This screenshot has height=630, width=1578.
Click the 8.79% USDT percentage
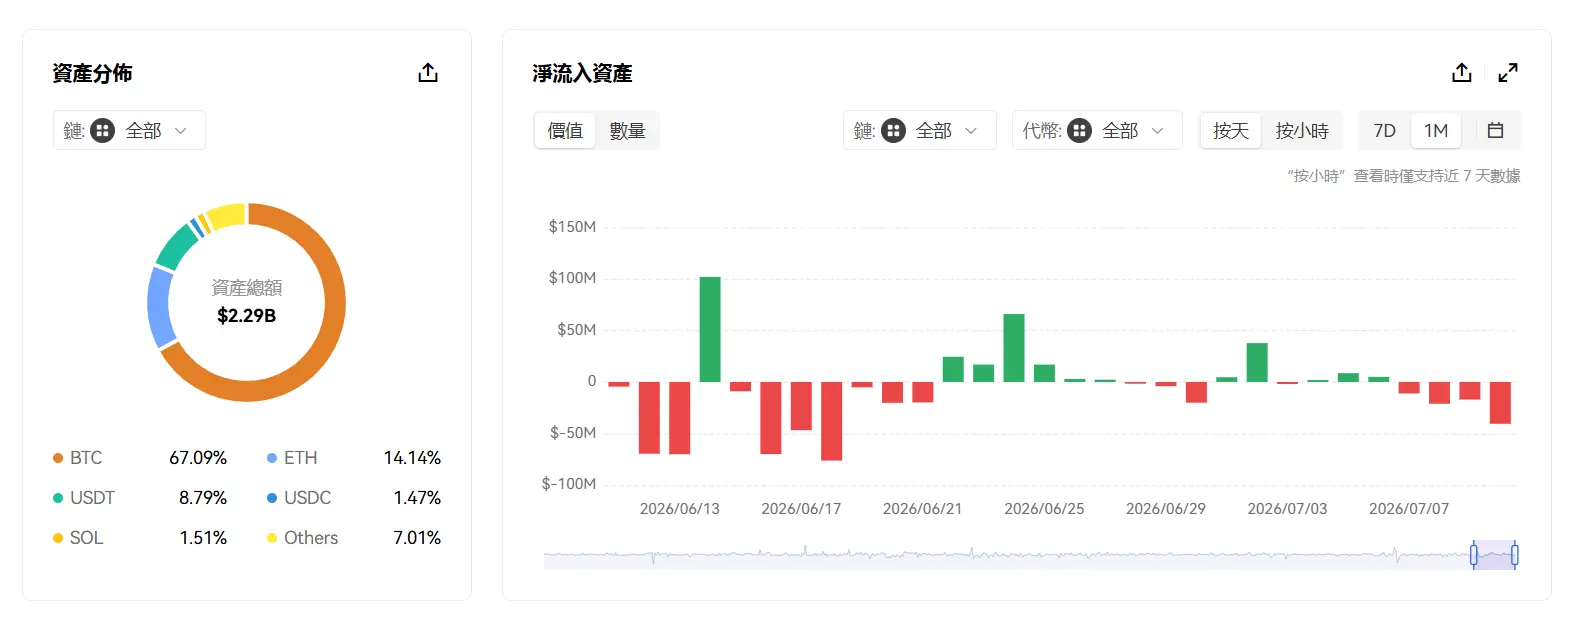click(x=203, y=498)
